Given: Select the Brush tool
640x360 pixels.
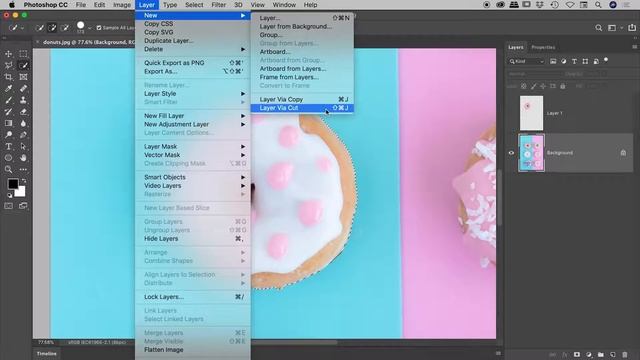Looking at the screenshot, I should [x=8, y=100].
